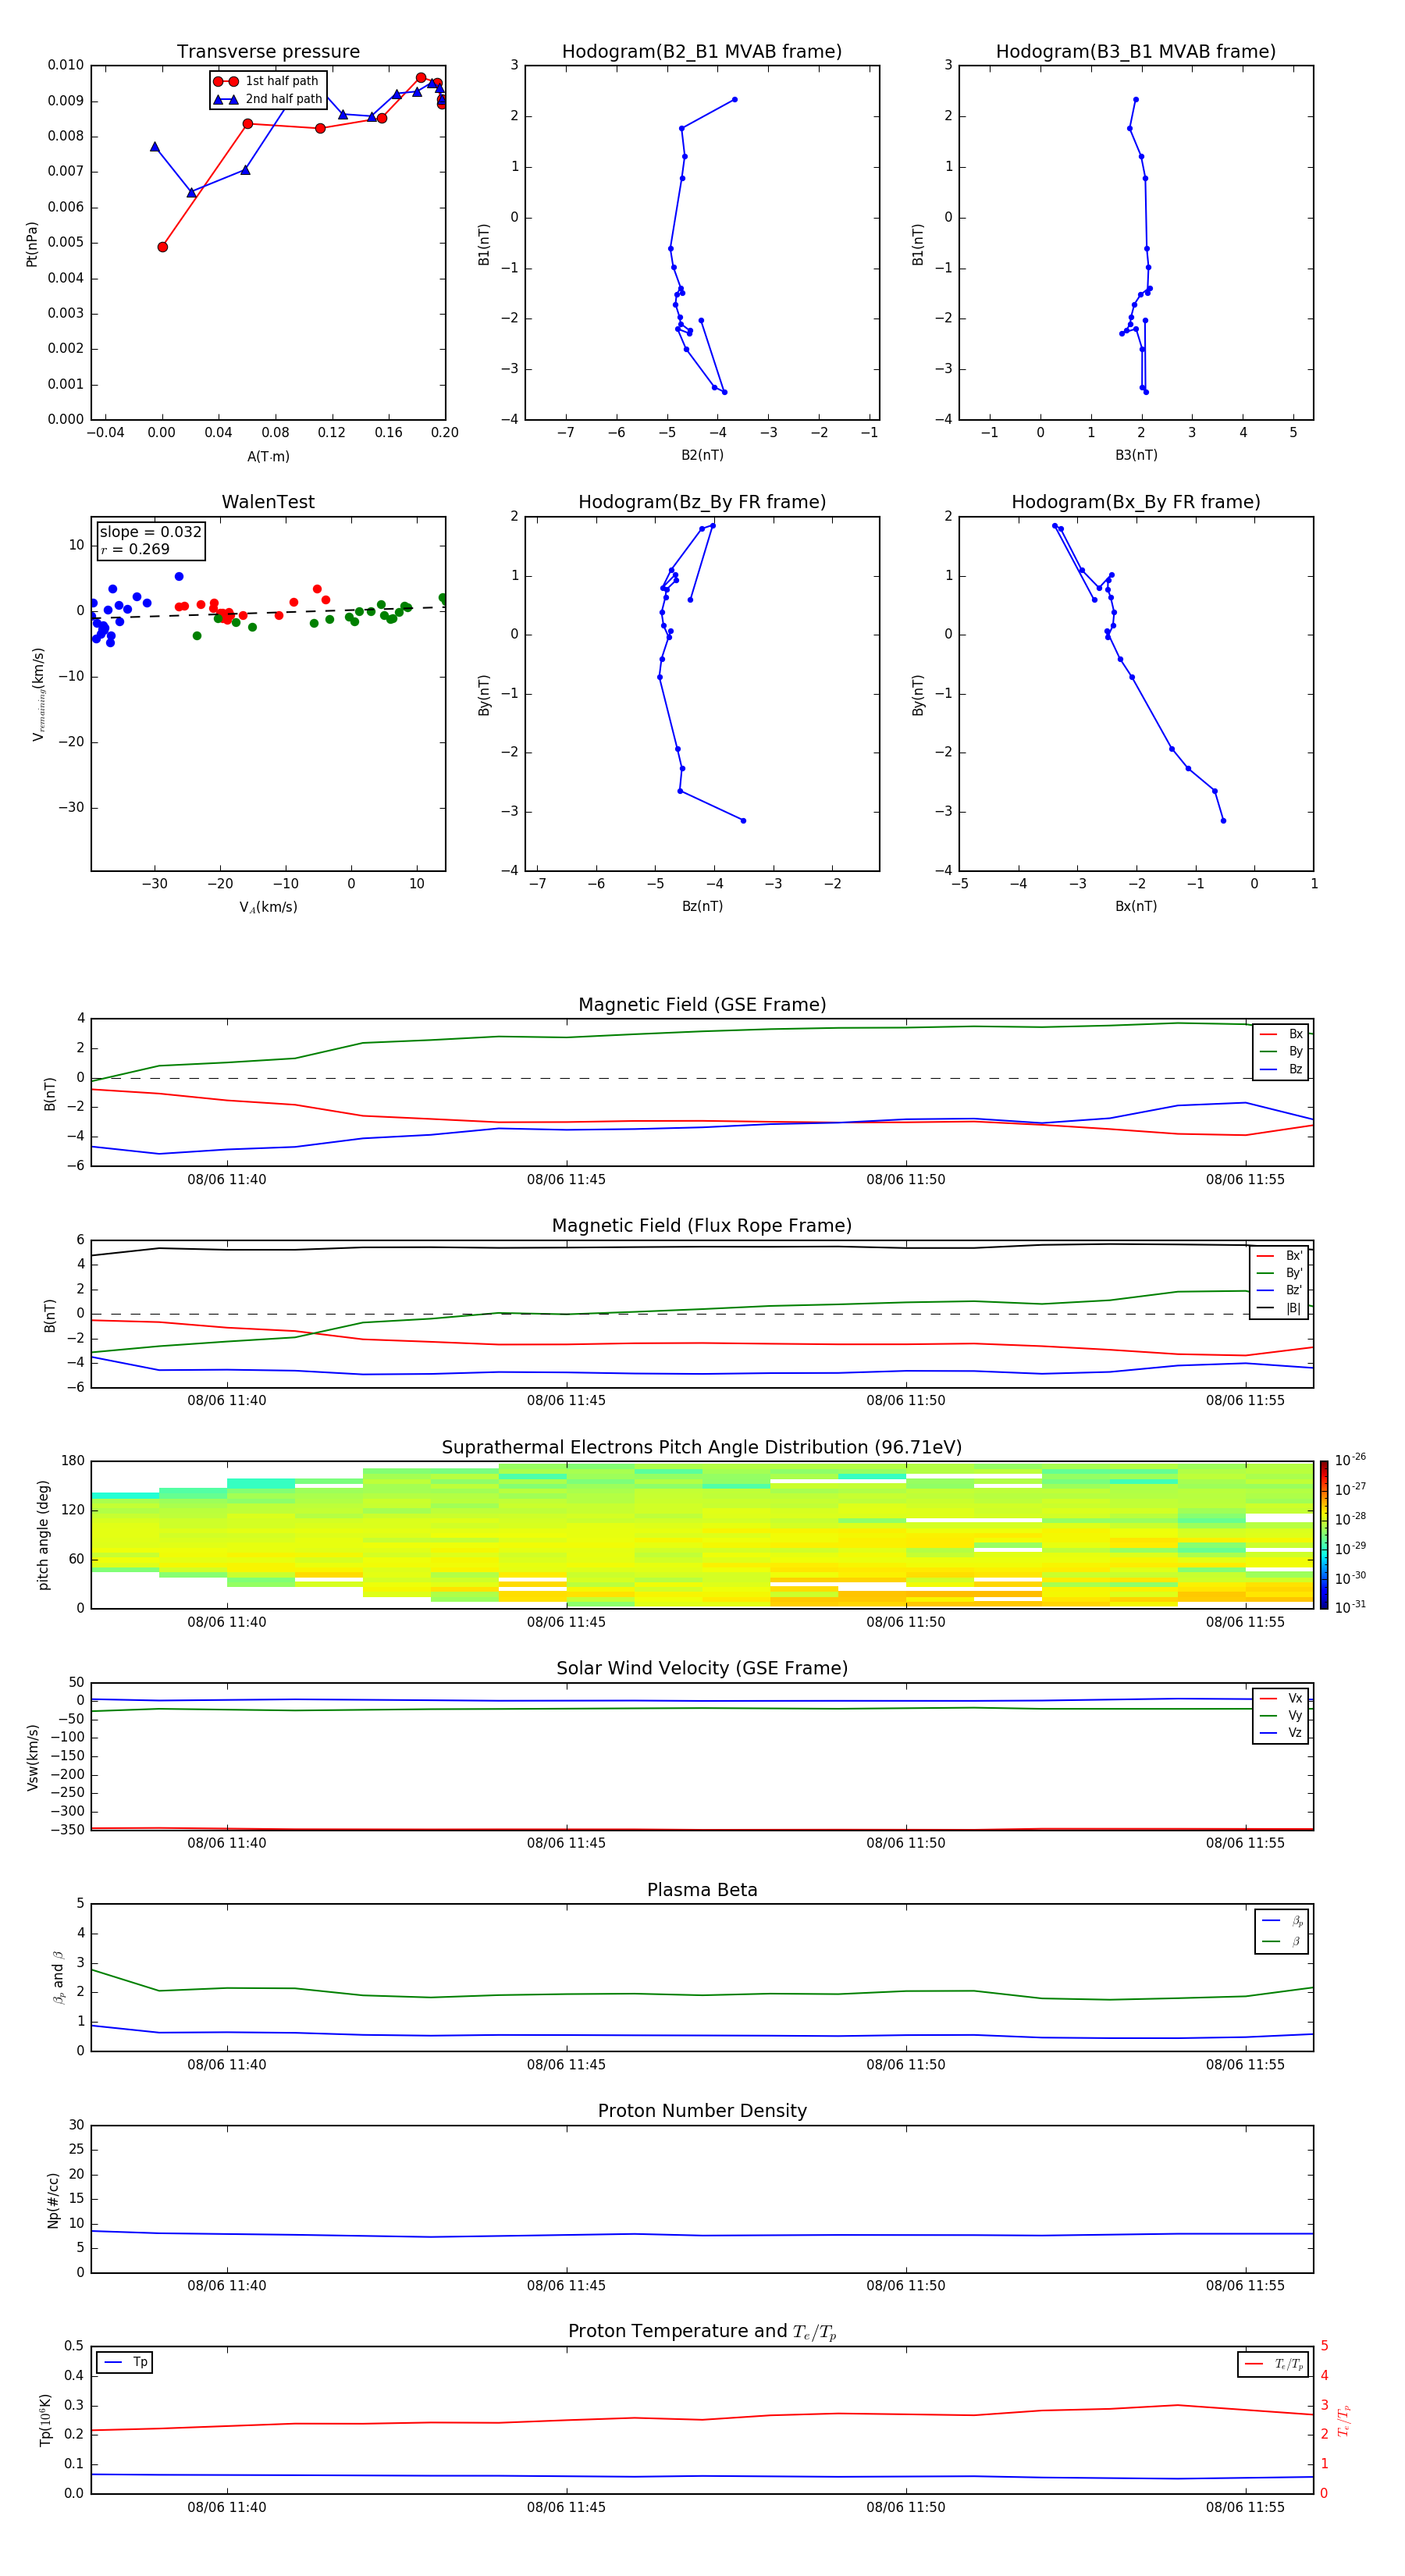Click the 'Hodogram(Bz_By FR frame)' title
Screen dimensions: 1405x2576
click(702, 502)
